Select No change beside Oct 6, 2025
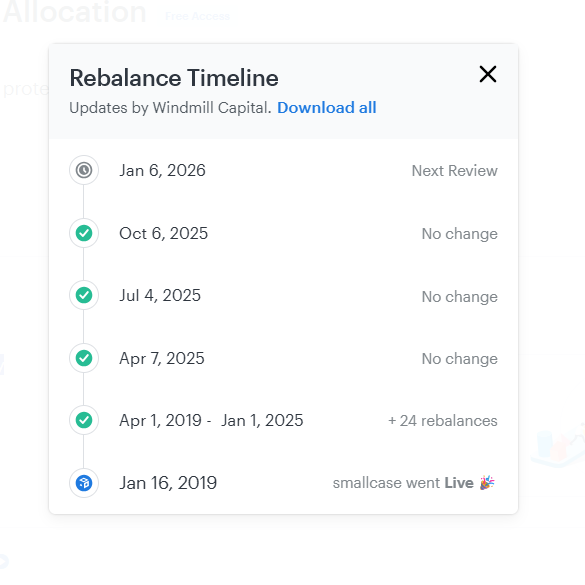Viewport: 585px width, 585px height. (x=460, y=234)
